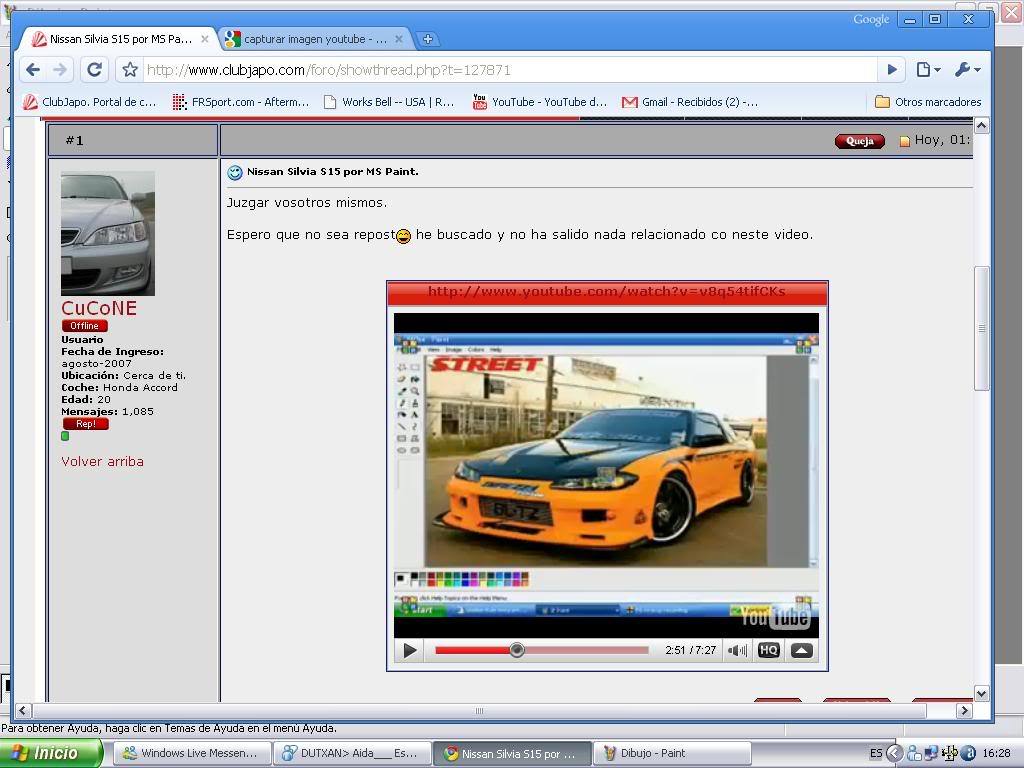Image resolution: width=1024 pixels, height=768 pixels.
Task: Click the post title Nissan Silvia S15 por MS Paint
Action: click(x=332, y=172)
